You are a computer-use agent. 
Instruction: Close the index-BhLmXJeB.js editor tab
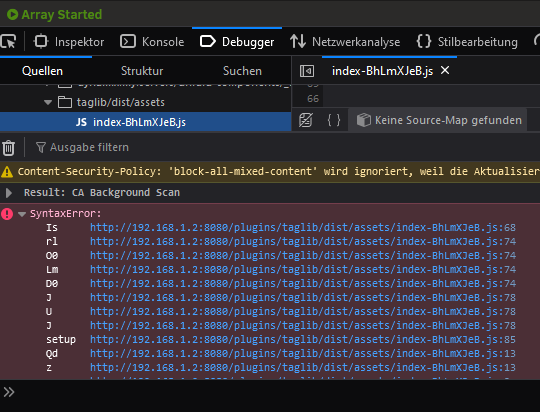click(445, 70)
